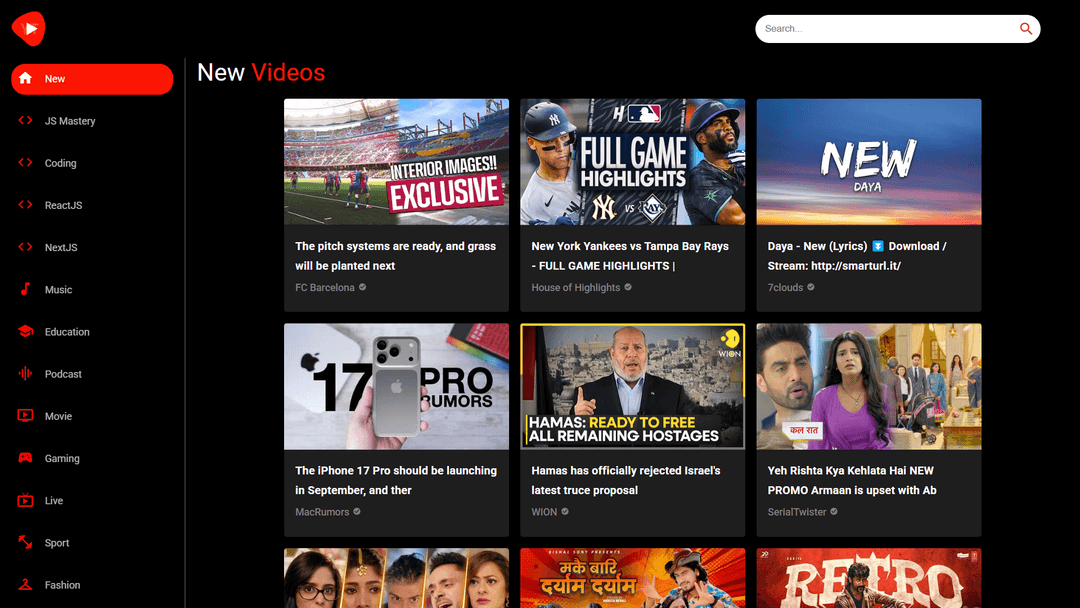The width and height of the screenshot is (1080, 608).
Task: Click the music note icon
Action: pos(25,289)
